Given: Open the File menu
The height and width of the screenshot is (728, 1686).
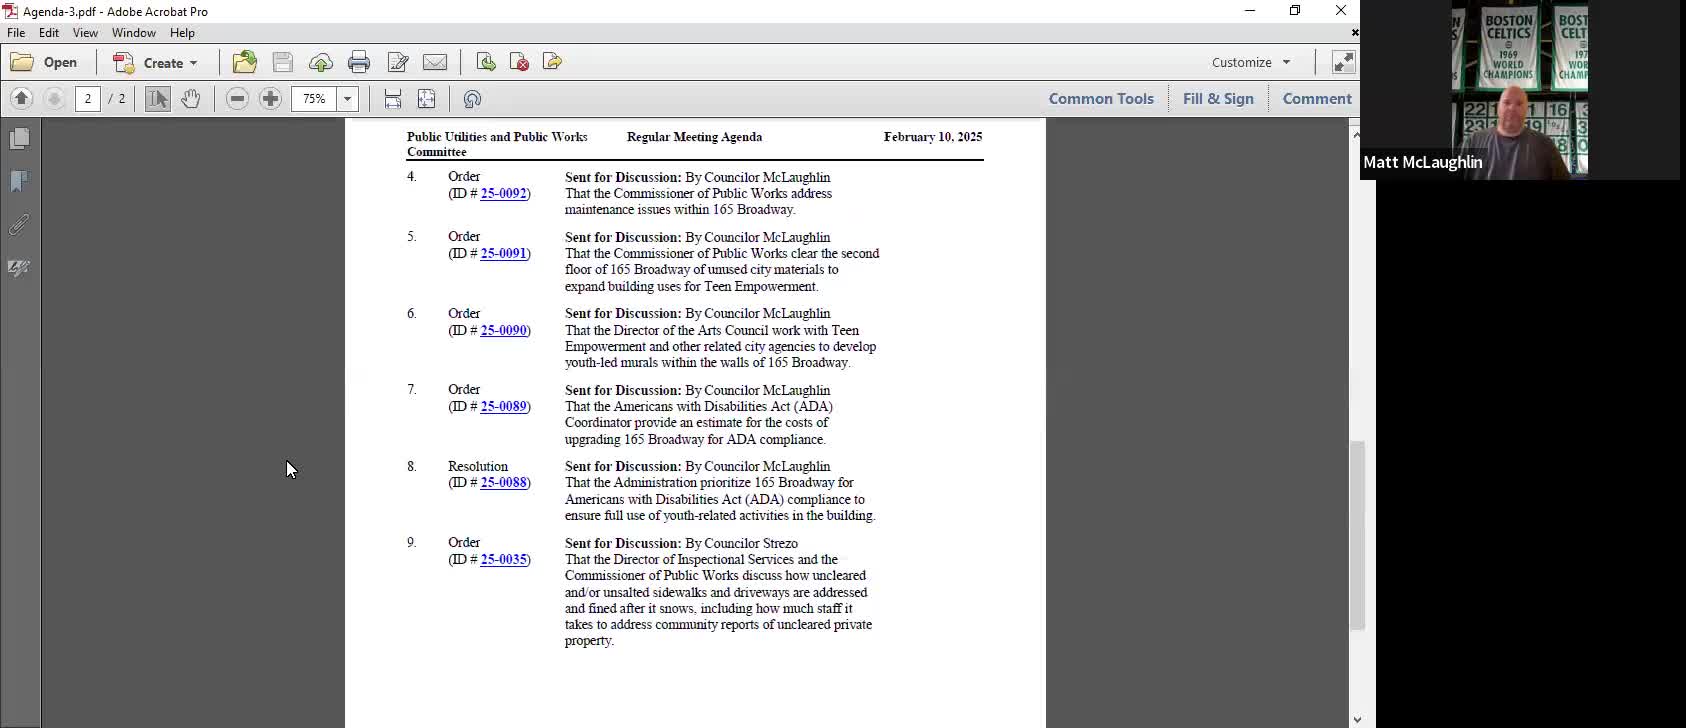Looking at the screenshot, I should coord(16,33).
